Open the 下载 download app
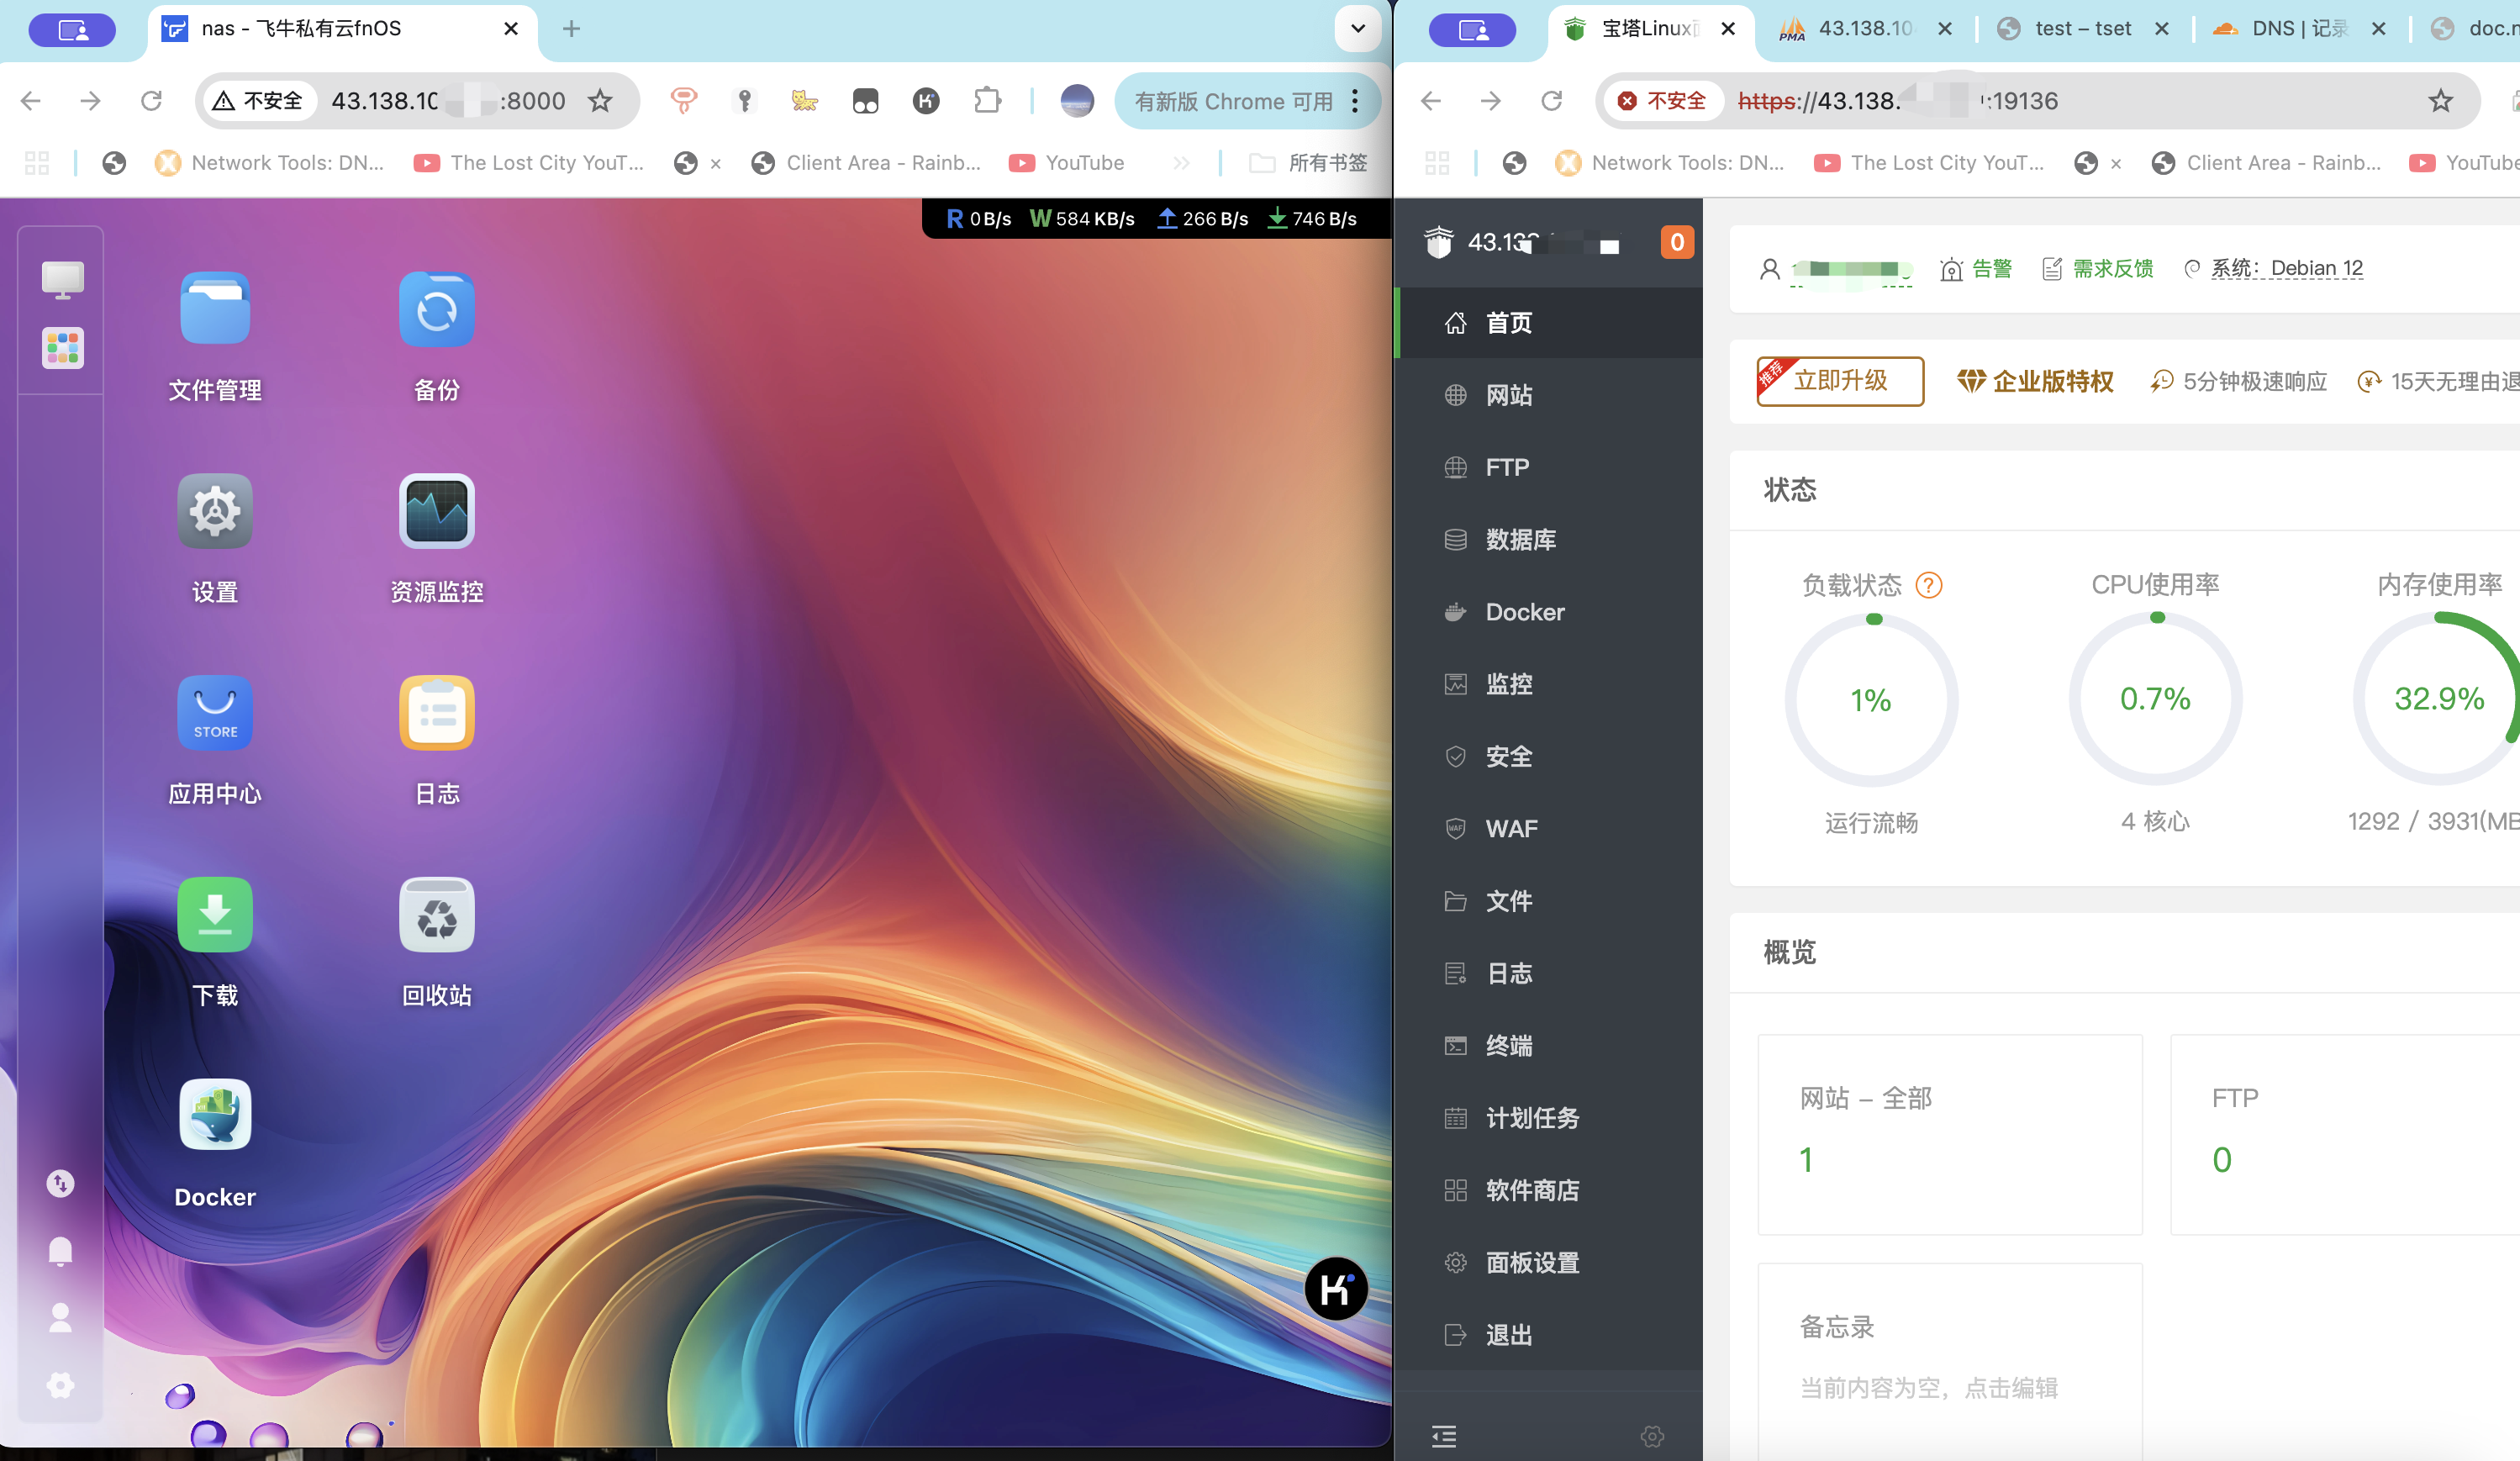Image resolution: width=2520 pixels, height=1461 pixels. (x=215, y=915)
